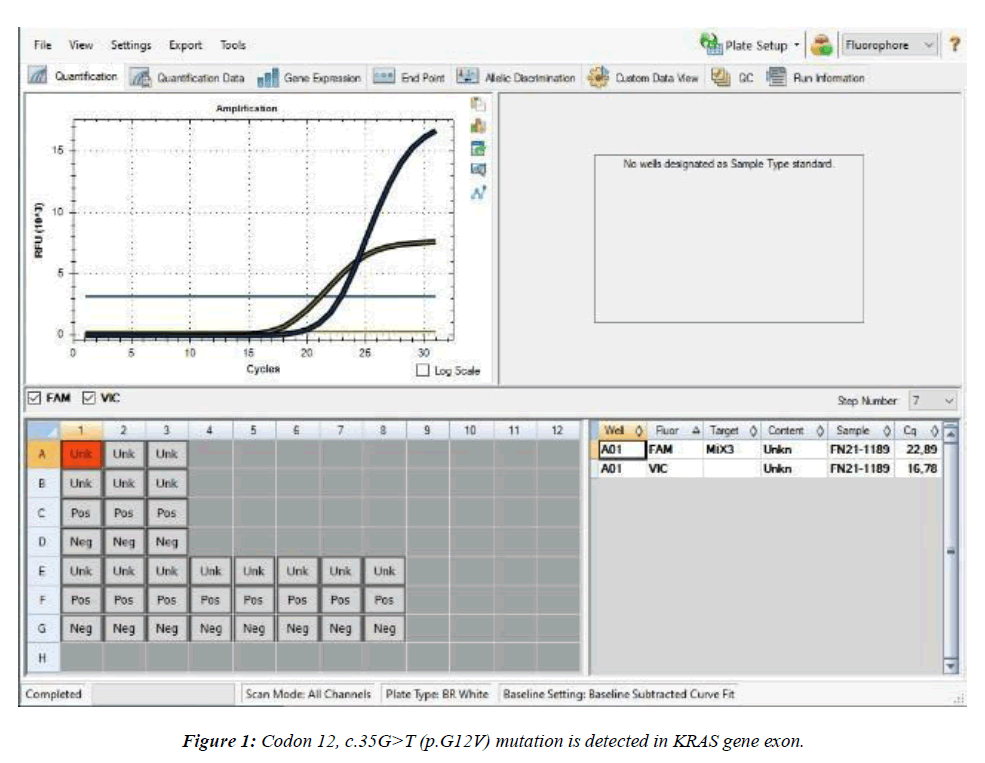Screen dimensions: 985x763
Task: Click the bar chart icon beside the Amplification plot
Action: (x=478, y=126)
